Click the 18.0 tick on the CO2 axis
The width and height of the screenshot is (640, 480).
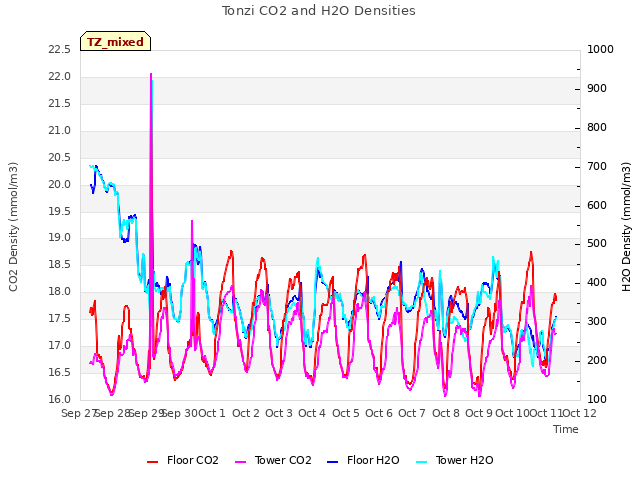tap(60, 291)
